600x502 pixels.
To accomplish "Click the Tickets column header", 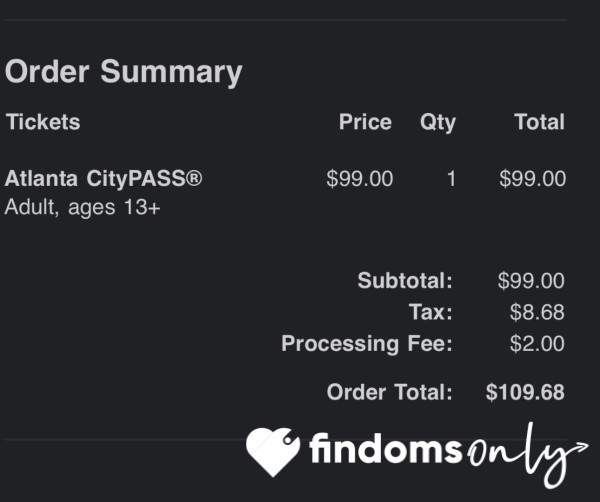I will point(43,122).
